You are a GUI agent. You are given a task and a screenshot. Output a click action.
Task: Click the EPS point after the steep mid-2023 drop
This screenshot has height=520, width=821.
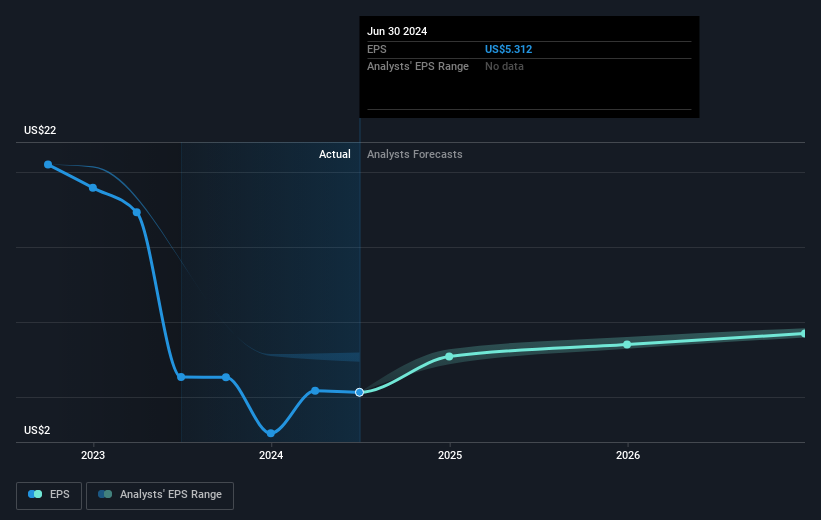tap(181, 377)
